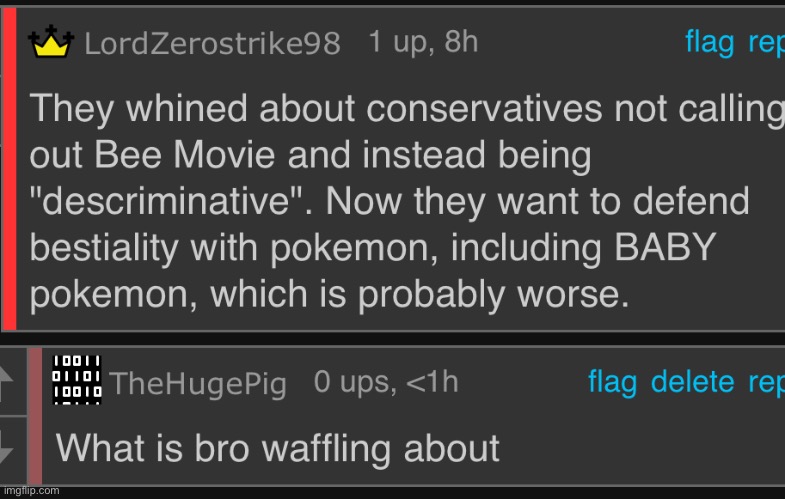Downvote TheHugePig's comment with down arrow
785x499 pixels.
9,448
